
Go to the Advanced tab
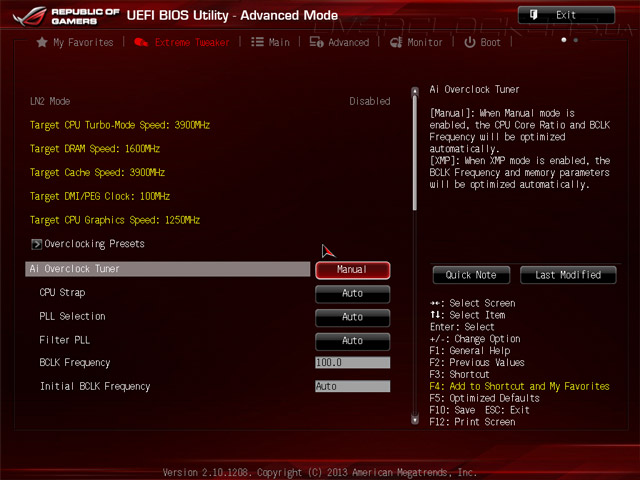coord(339,42)
